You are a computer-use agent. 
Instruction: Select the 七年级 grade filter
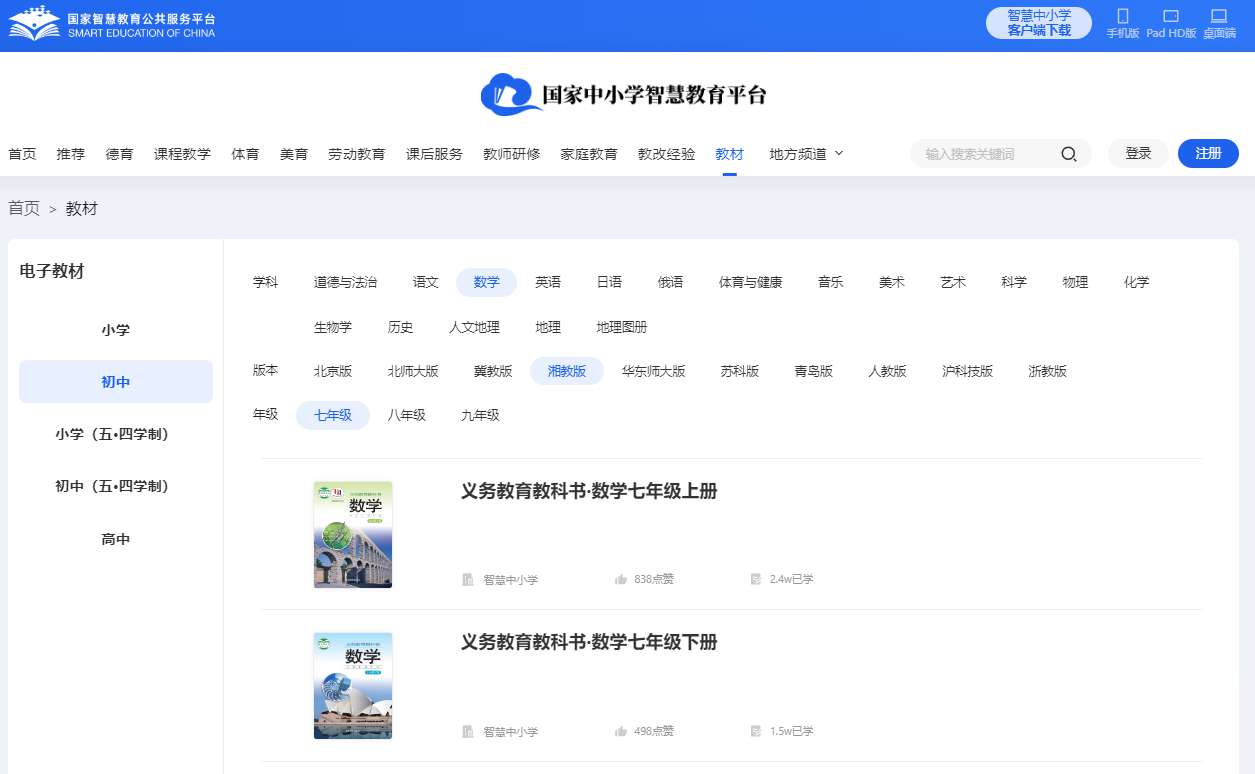click(x=333, y=415)
